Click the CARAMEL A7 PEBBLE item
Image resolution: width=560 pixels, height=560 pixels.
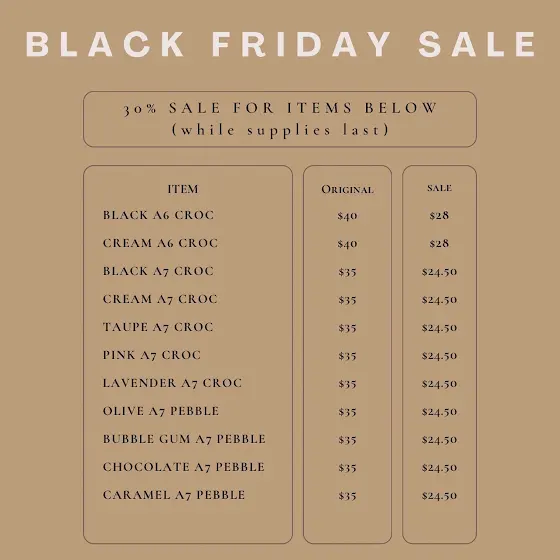tap(174, 495)
